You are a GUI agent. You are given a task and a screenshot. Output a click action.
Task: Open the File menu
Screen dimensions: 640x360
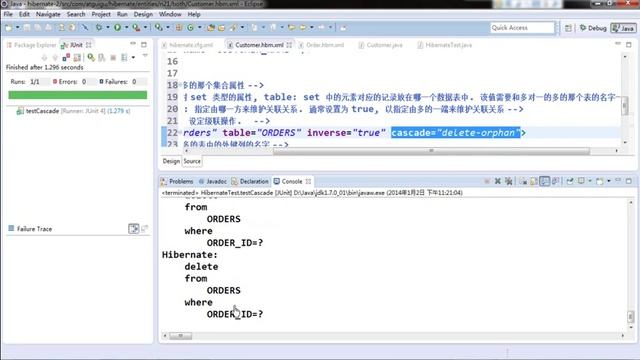[8, 14]
